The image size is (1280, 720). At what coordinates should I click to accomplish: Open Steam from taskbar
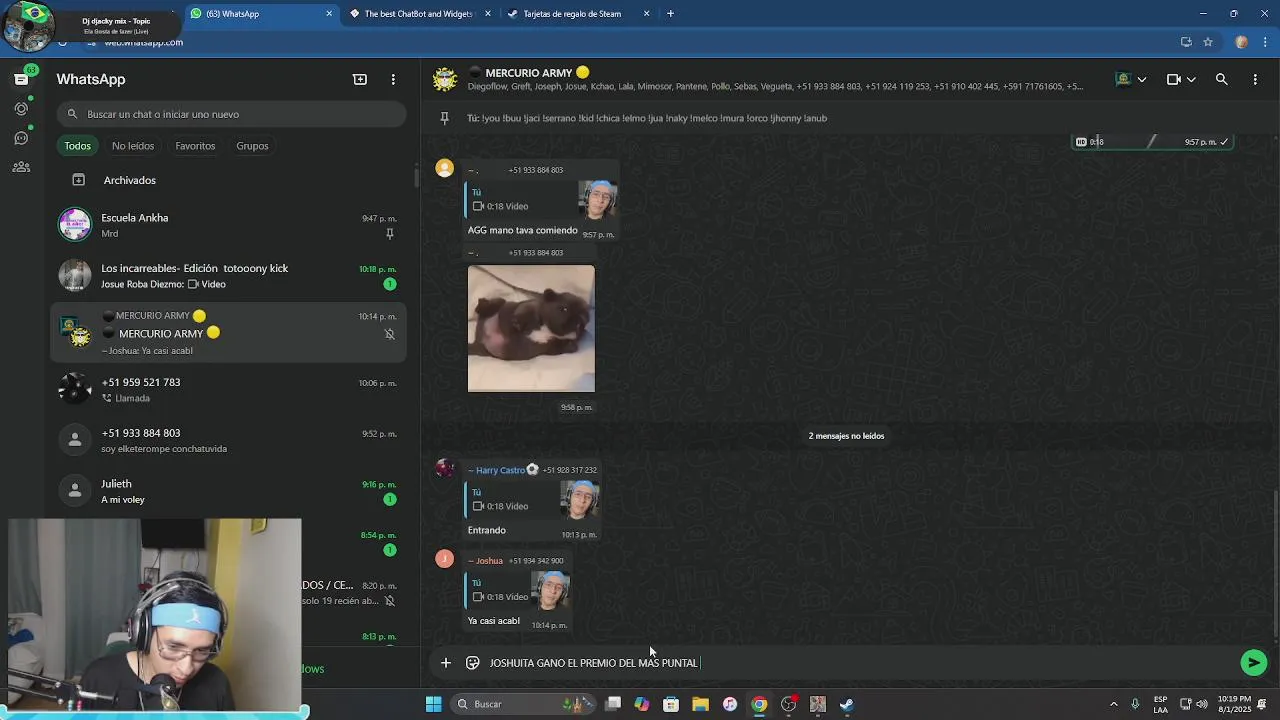pos(847,704)
